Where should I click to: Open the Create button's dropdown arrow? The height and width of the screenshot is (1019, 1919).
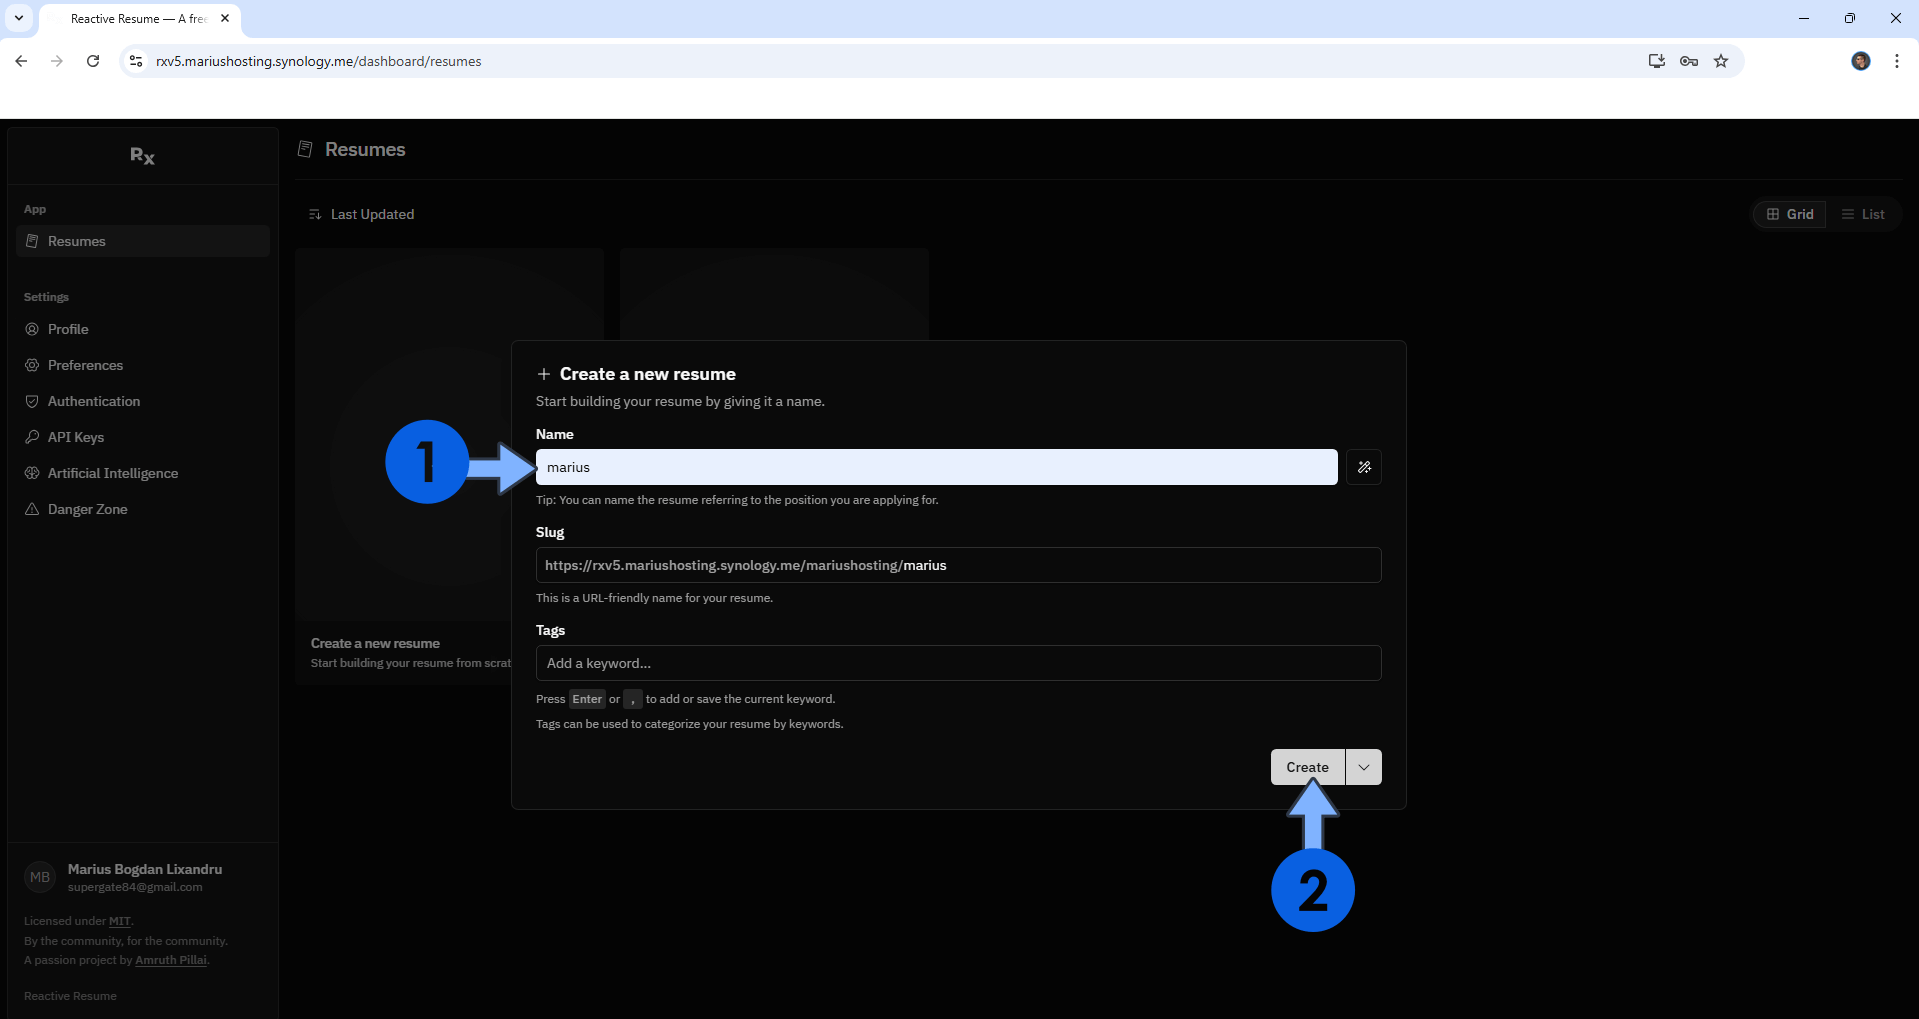coord(1363,767)
